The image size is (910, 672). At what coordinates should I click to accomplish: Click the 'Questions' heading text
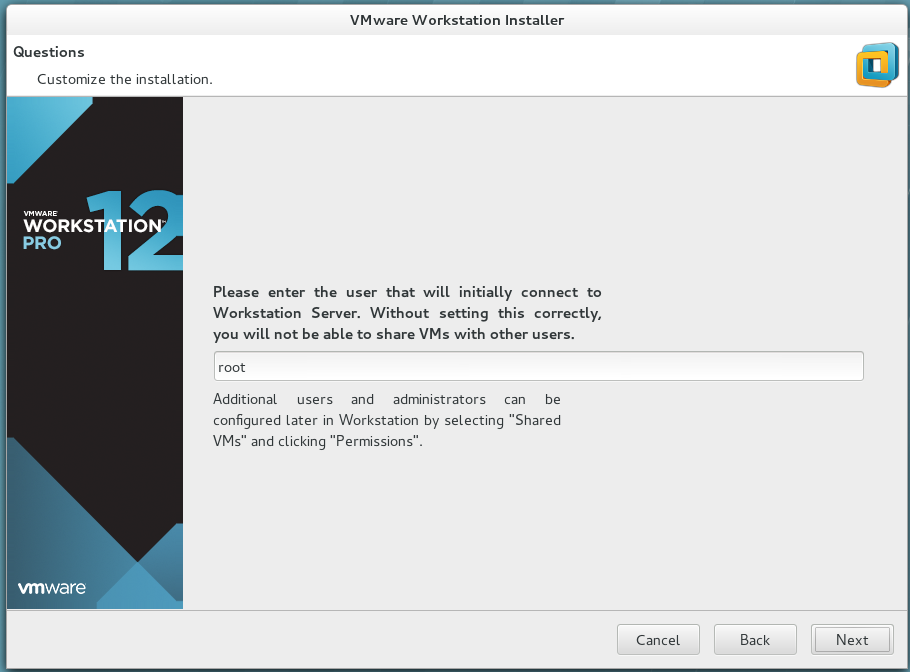tap(49, 52)
